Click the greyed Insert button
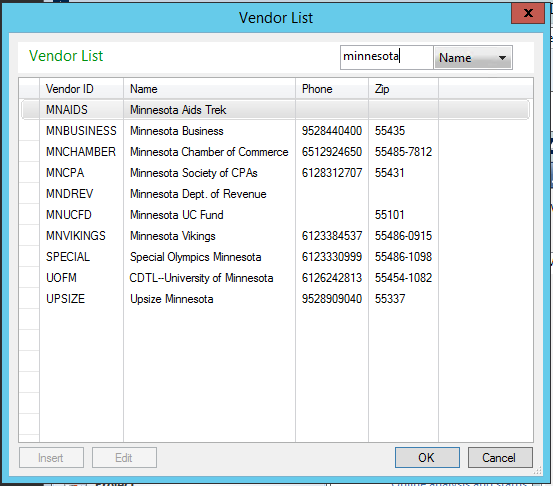553x486 pixels. (51, 457)
